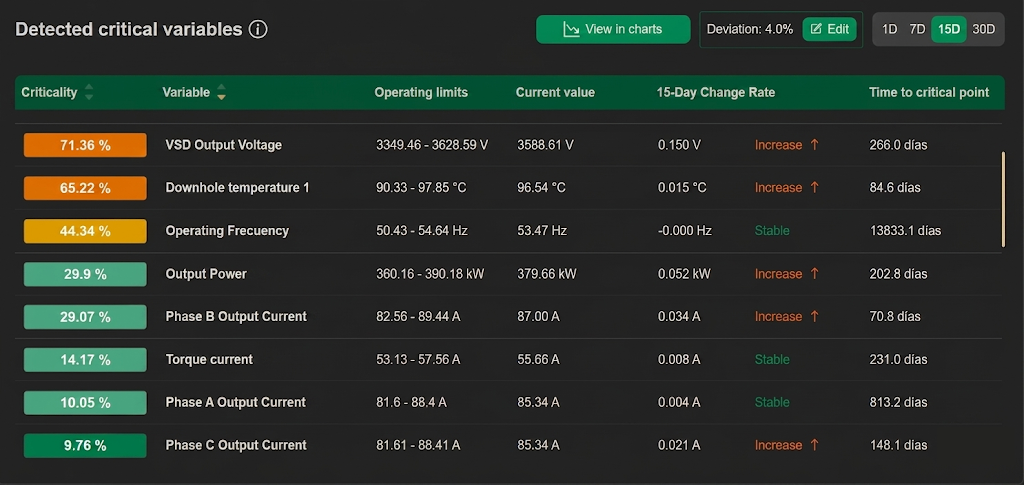Select Phase C Output Current variable
This screenshot has height=485, width=1024.
click(x=236, y=445)
